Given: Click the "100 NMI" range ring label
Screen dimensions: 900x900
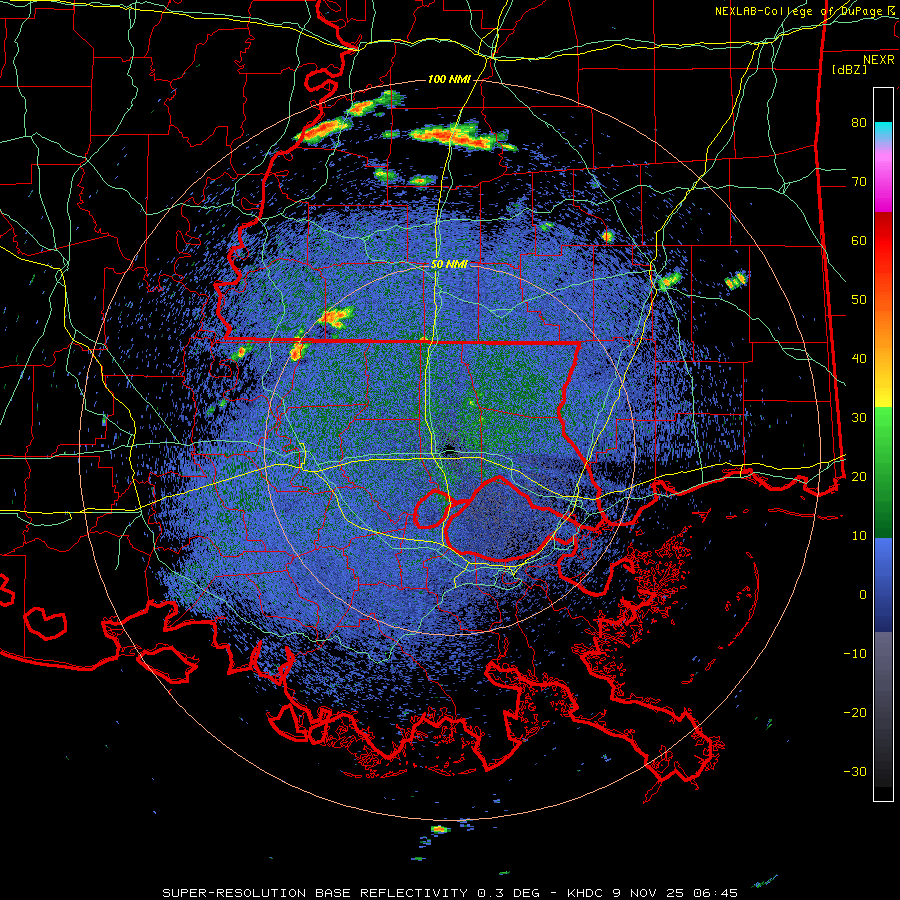Looking at the screenshot, I should (448, 79).
